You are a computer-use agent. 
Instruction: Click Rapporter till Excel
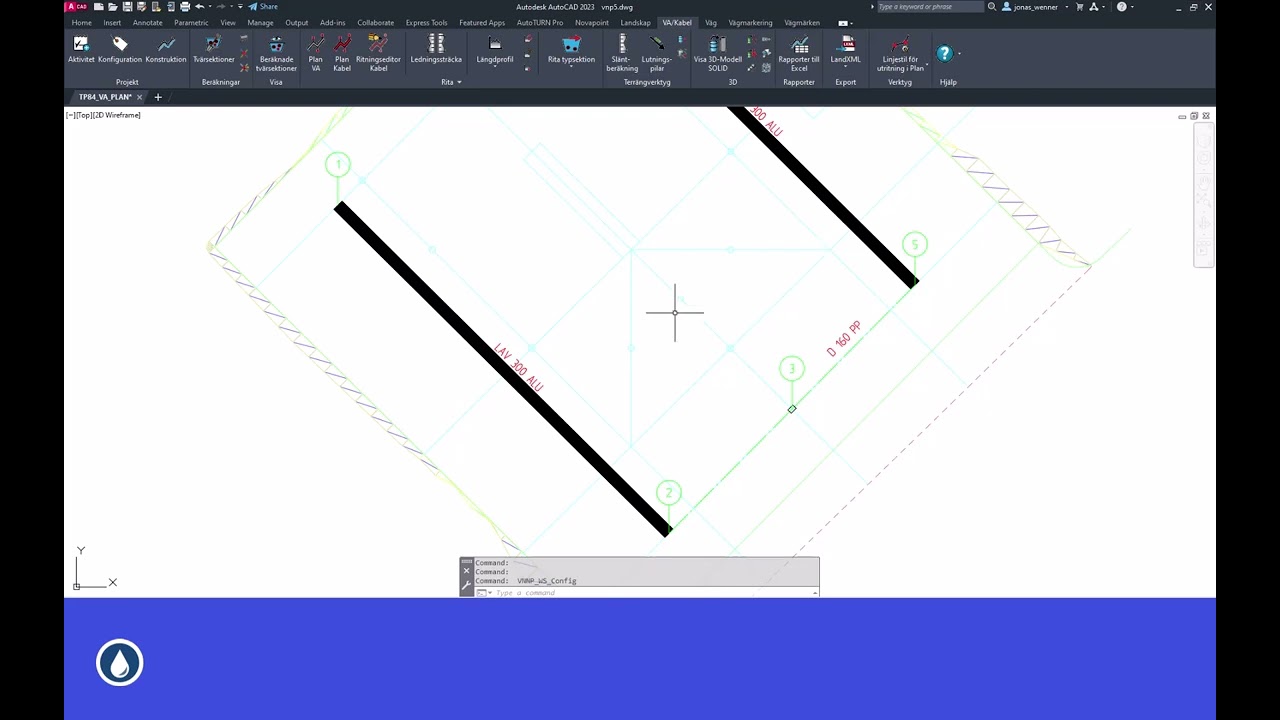[x=799, y=53]
